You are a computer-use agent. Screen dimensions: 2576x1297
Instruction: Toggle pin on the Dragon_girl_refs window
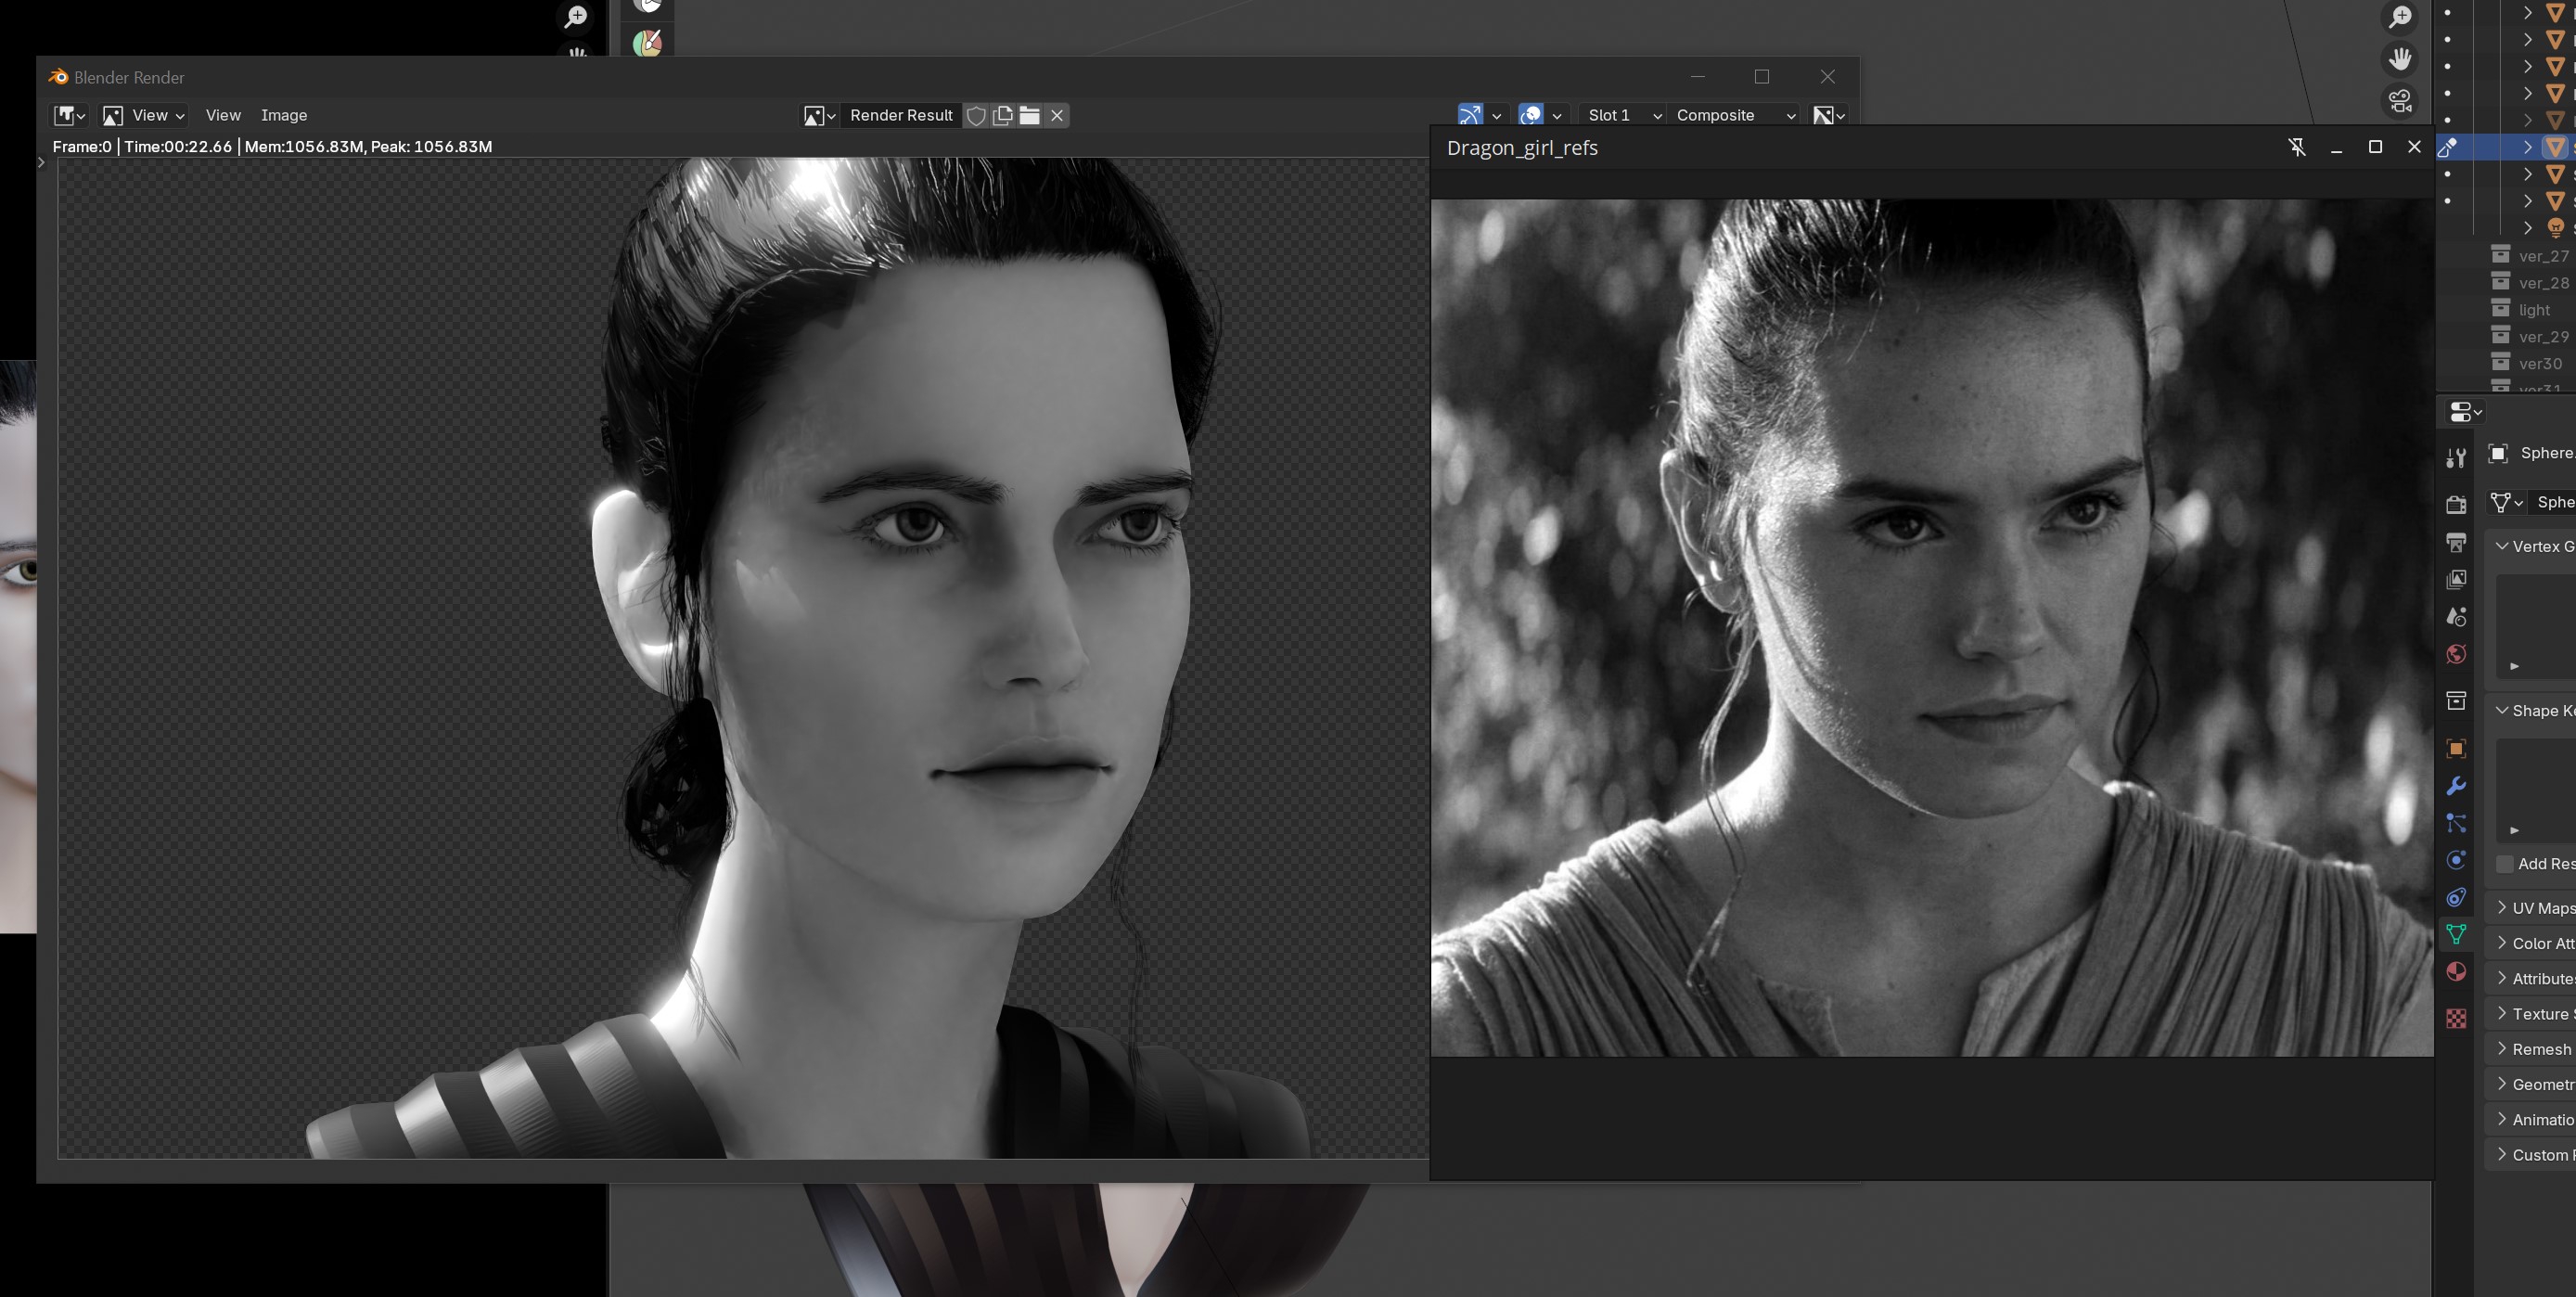click(2297, 148)
